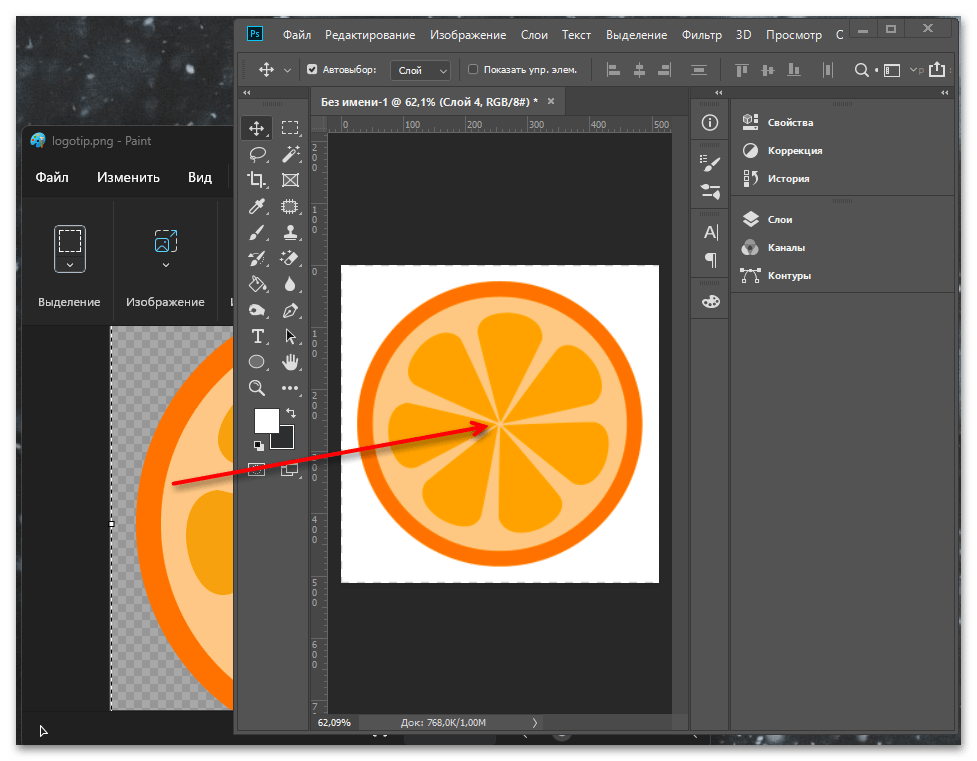Open the Слой auto-select dropdown
Image resolution: width=977 pixels, height=761 pixels.
[x=423, y=70]
